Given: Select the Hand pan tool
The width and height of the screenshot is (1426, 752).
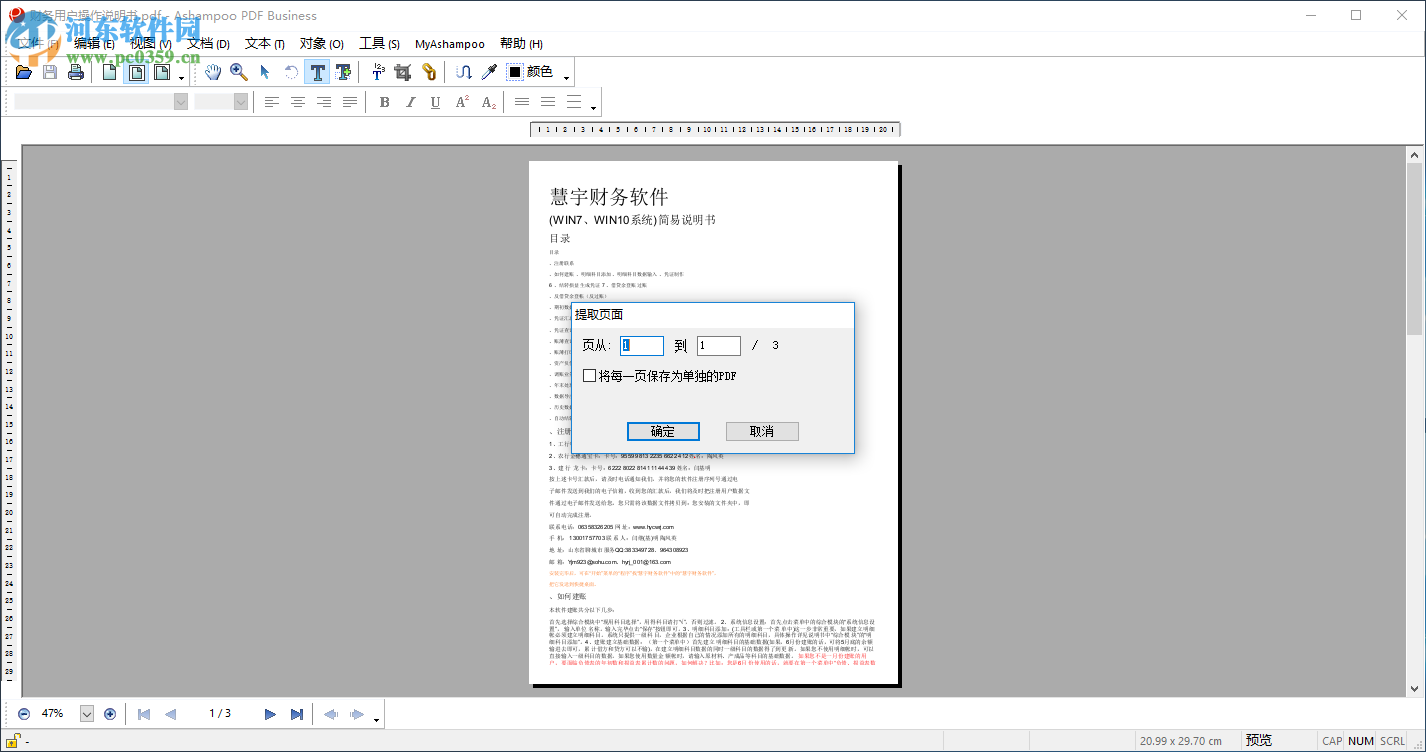Looking at the screenshot, I should click(x=213, y=72).
